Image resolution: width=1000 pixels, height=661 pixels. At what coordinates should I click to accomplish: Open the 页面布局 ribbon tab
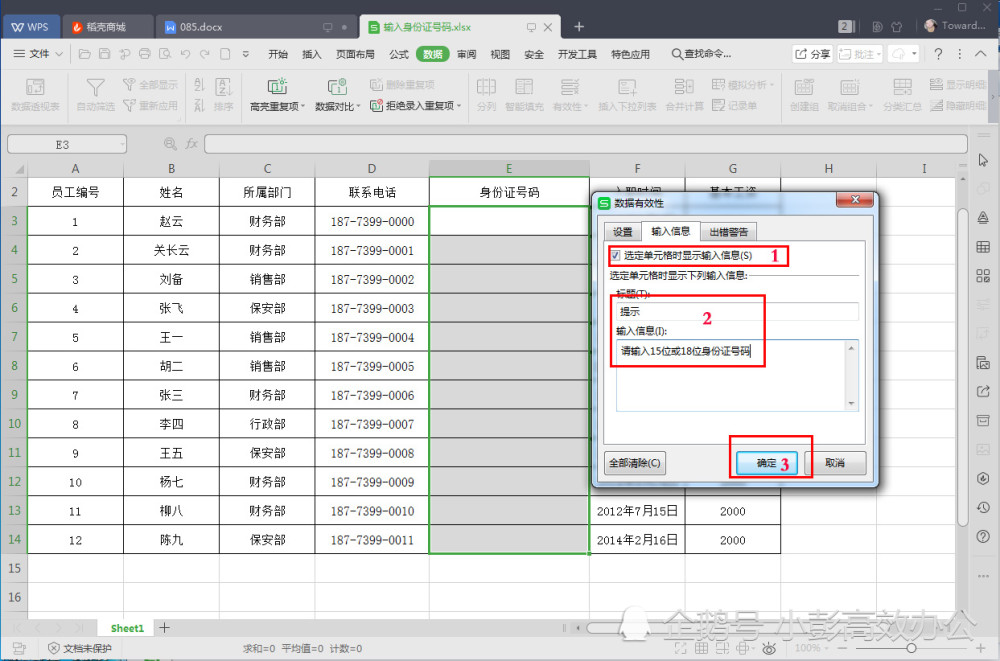(355, 54)
